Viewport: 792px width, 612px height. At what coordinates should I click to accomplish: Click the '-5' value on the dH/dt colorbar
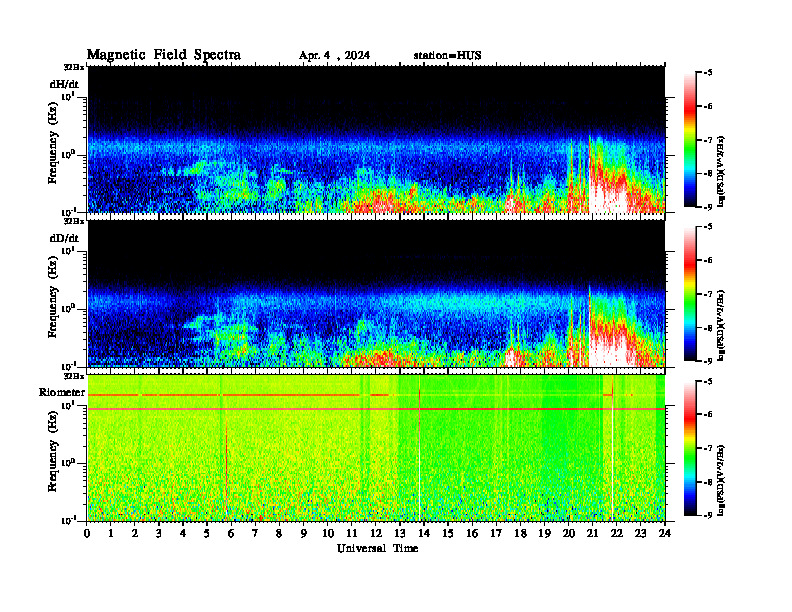707,73
